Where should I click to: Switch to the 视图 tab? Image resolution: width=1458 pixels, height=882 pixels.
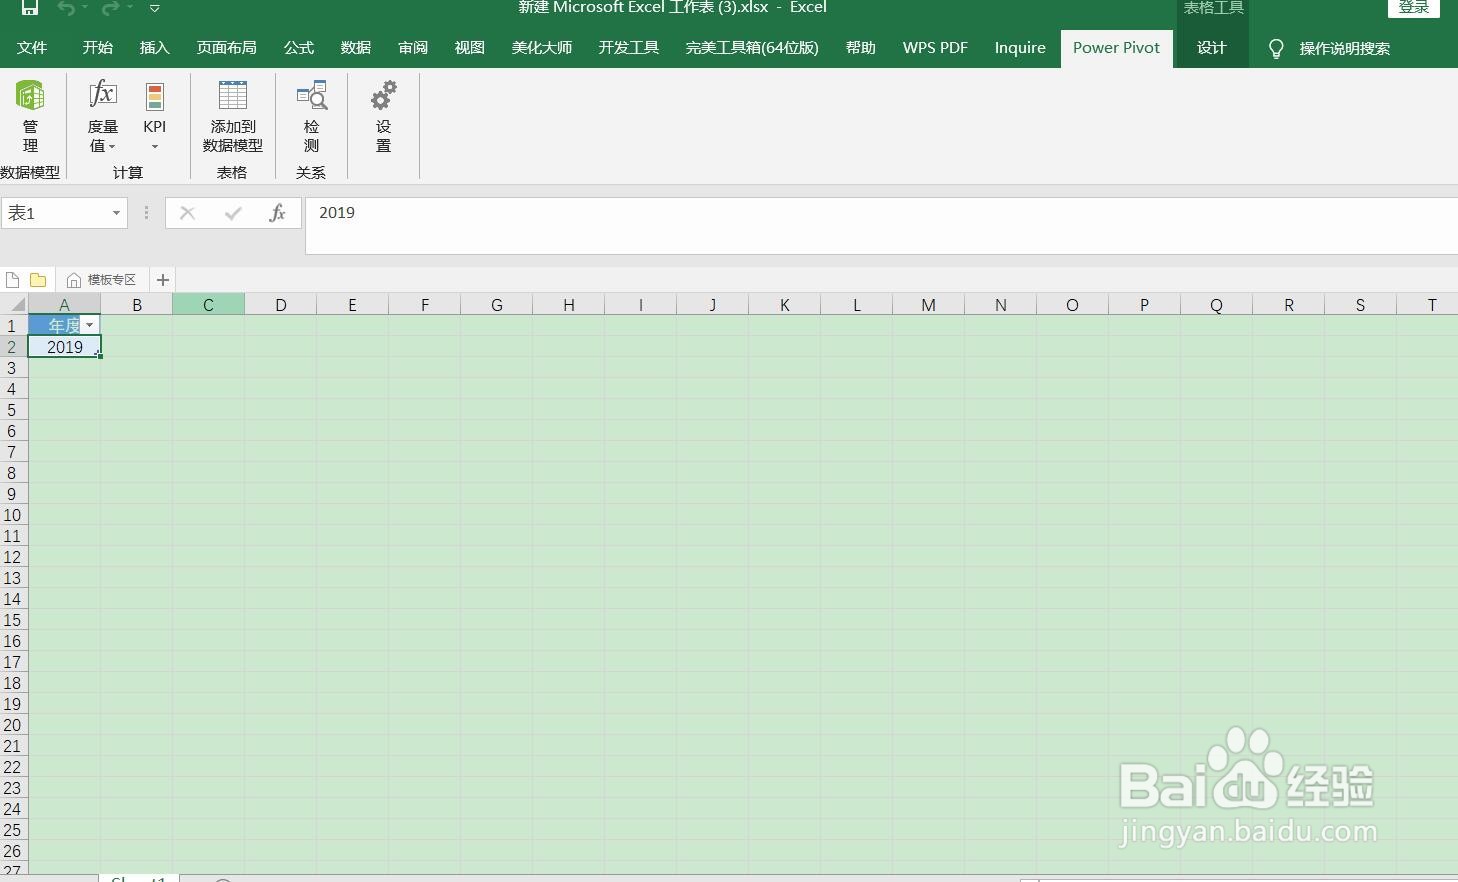[470, 48]
